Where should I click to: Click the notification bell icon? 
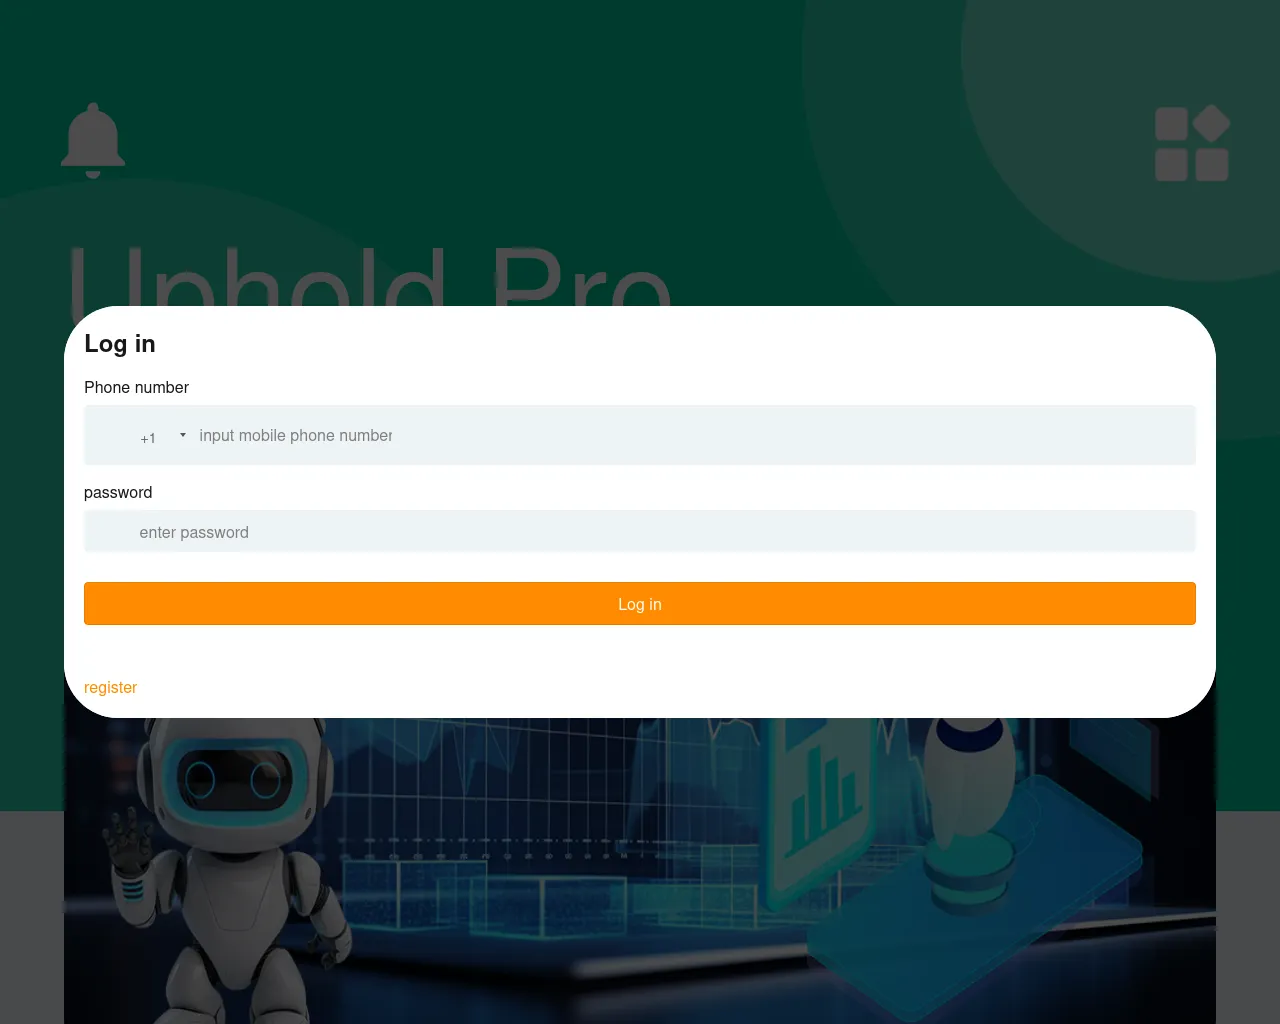click(93, 140)
